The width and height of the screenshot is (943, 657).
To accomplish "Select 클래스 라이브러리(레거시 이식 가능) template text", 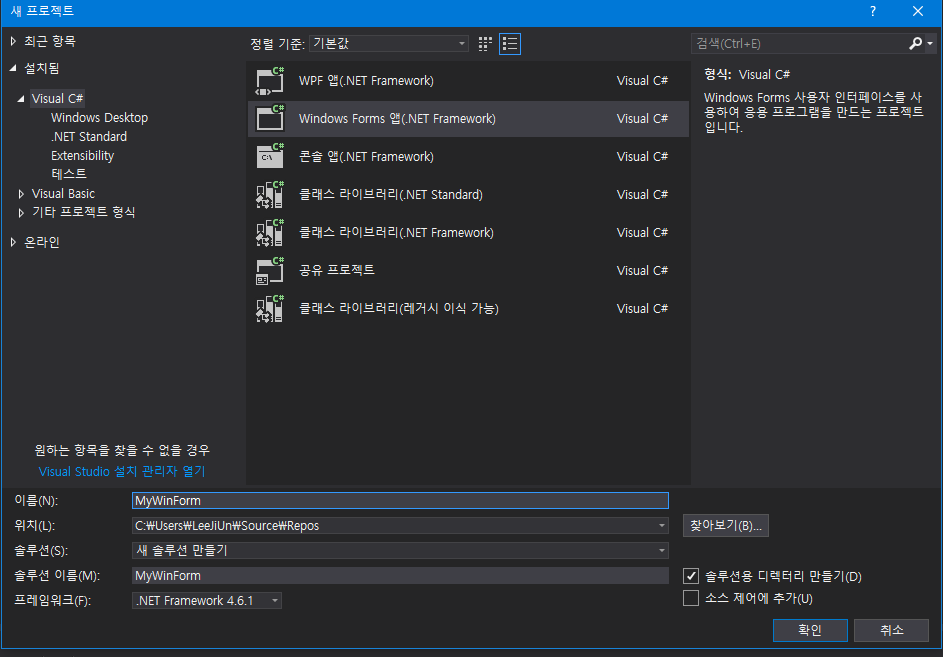I will coord(399,308).
